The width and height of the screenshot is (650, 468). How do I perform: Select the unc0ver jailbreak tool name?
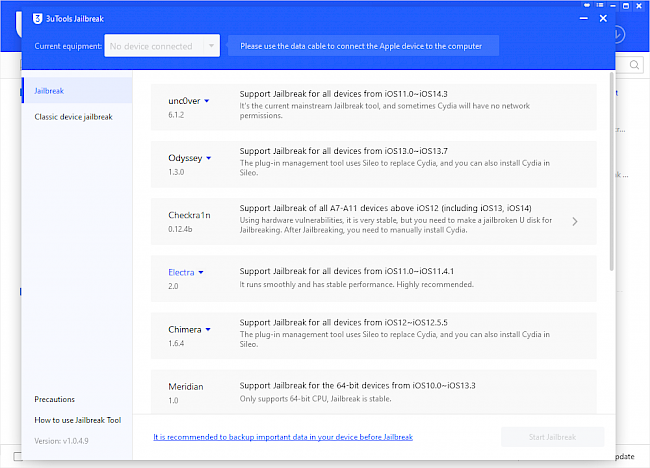point(184,101)
